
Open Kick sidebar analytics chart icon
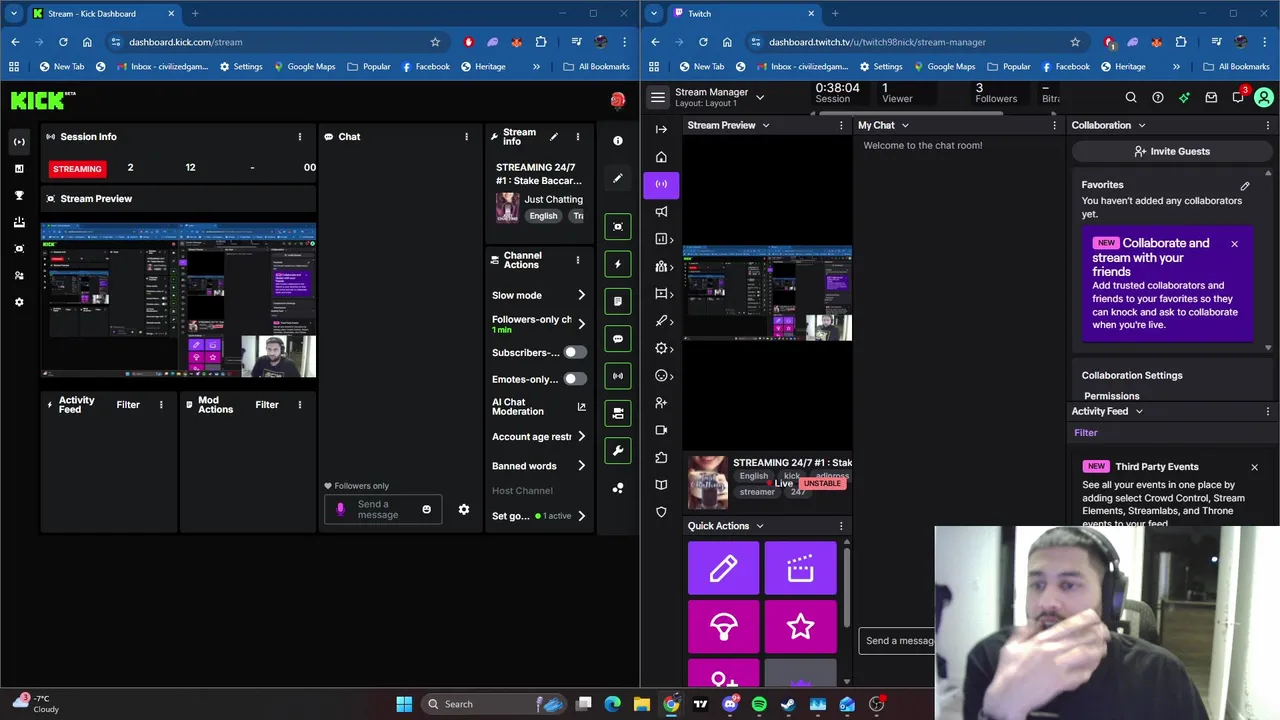click(19, 169)
